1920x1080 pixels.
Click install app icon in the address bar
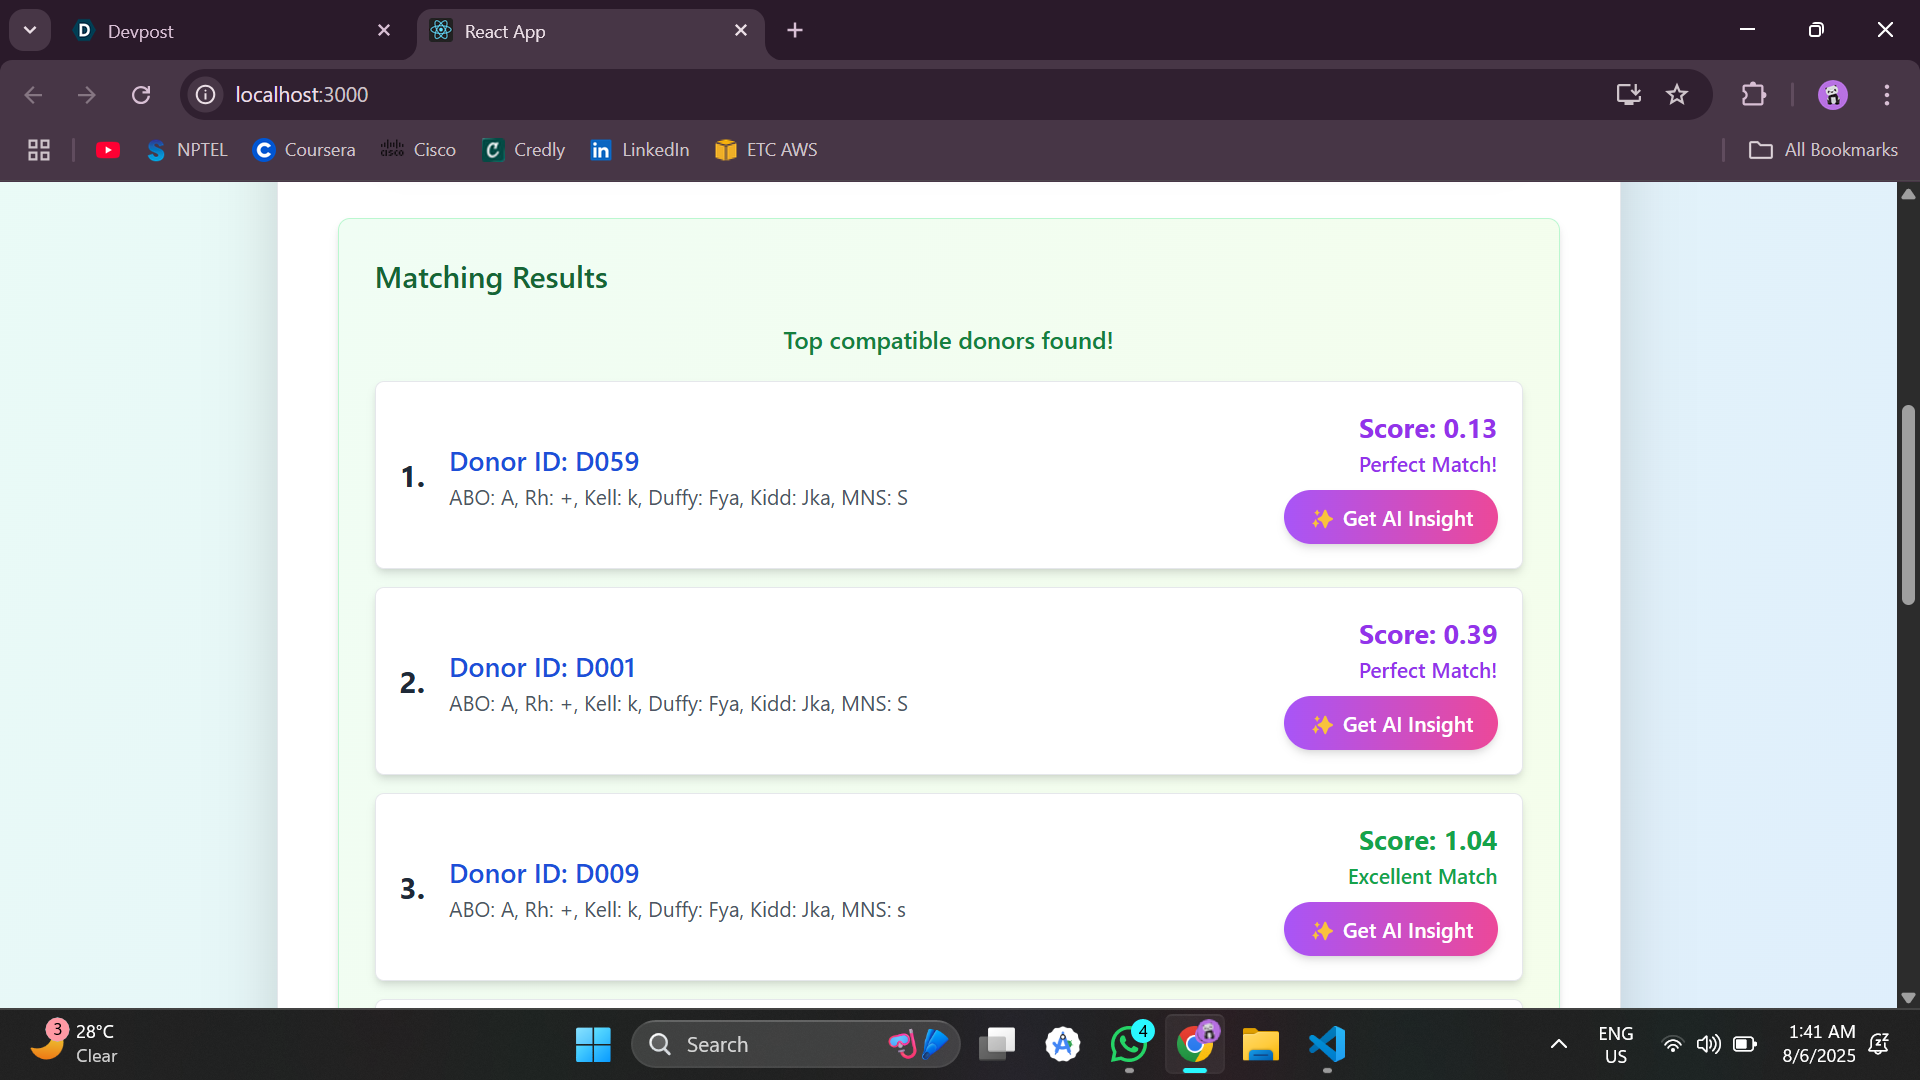pos(1628,95)
